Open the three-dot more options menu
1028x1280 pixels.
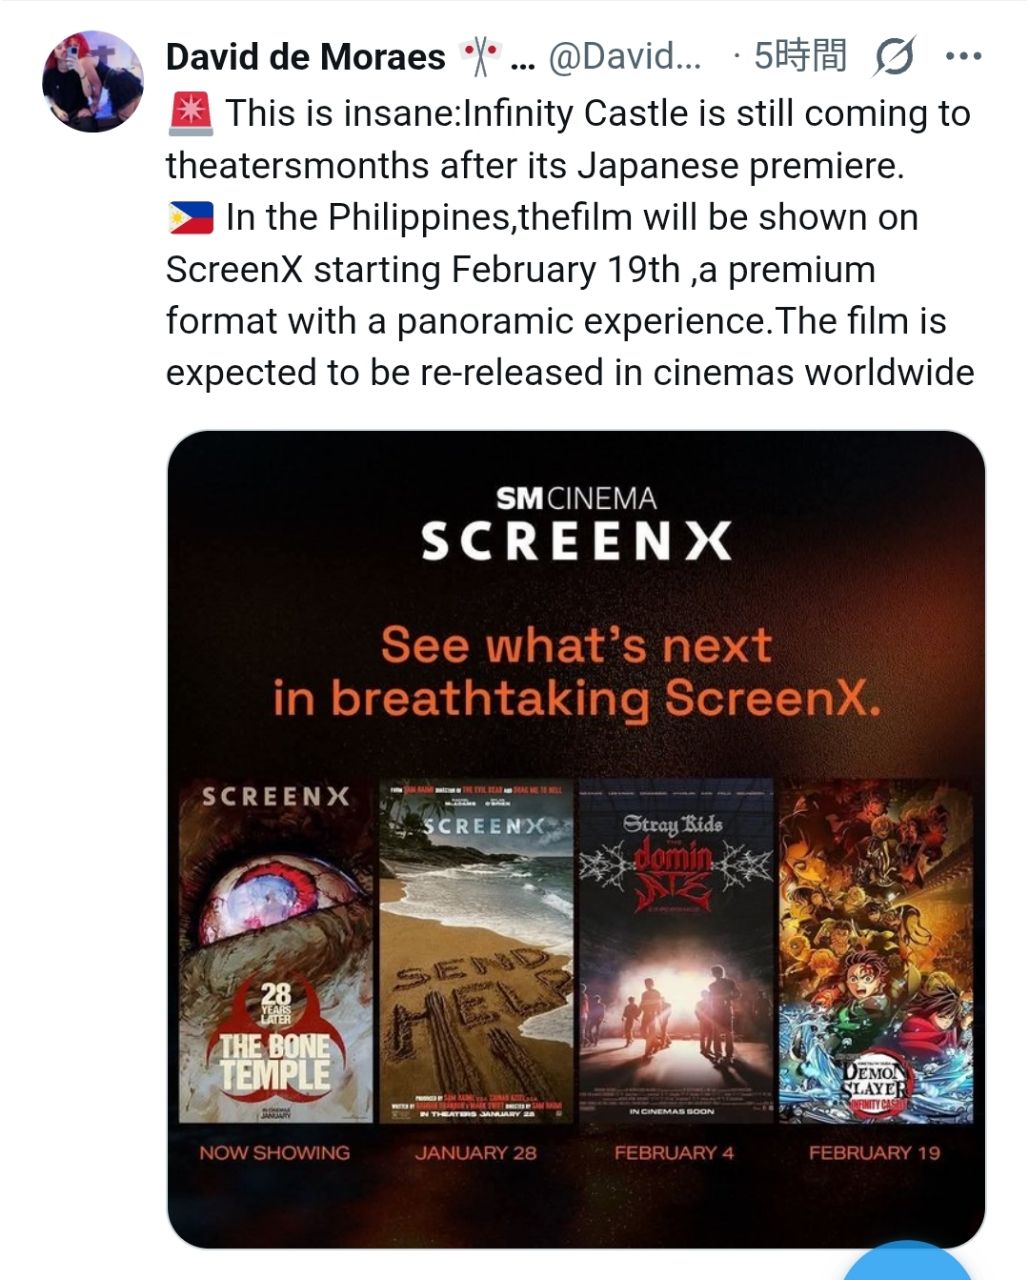(963, 57)
